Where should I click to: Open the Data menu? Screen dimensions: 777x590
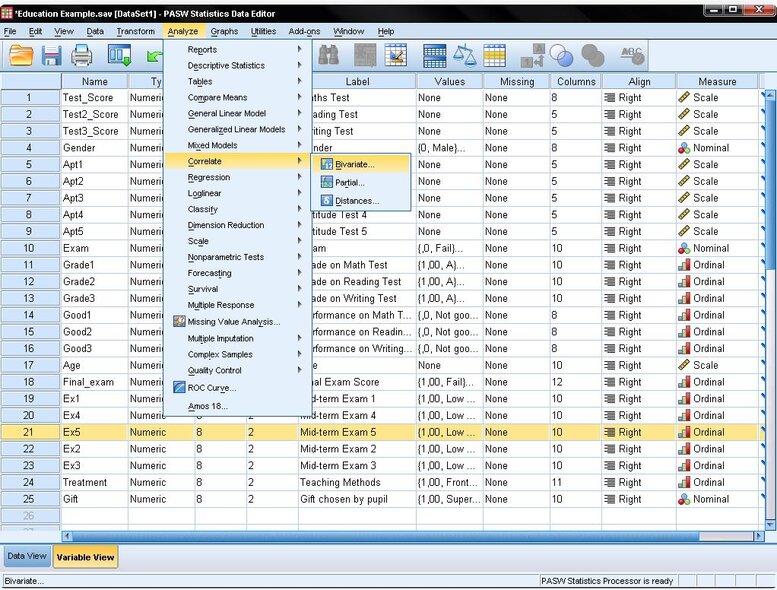[x=95, y=31]
